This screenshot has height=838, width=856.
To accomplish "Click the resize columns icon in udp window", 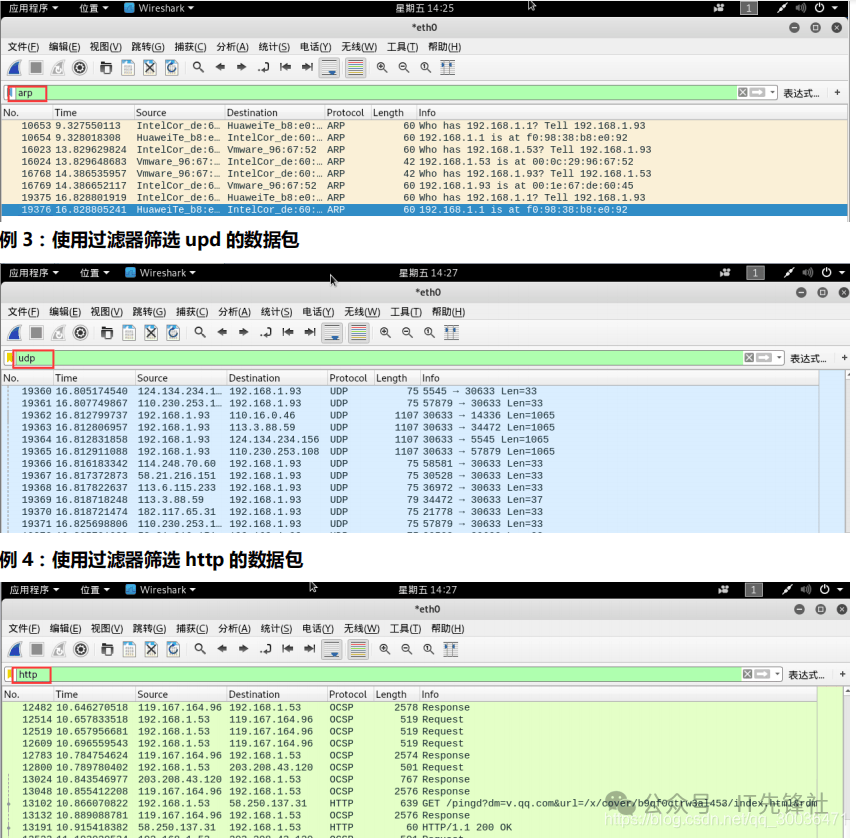I will (x=447, y=333).
